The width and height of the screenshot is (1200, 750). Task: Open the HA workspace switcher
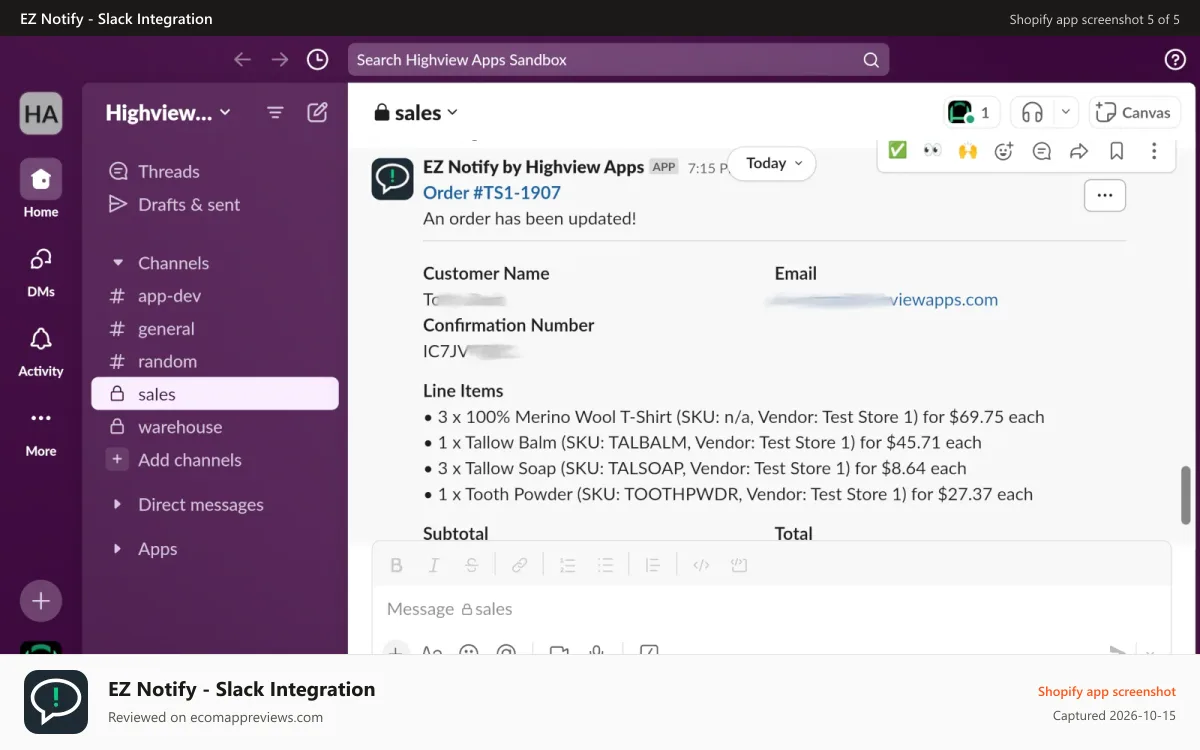(41, 113)
